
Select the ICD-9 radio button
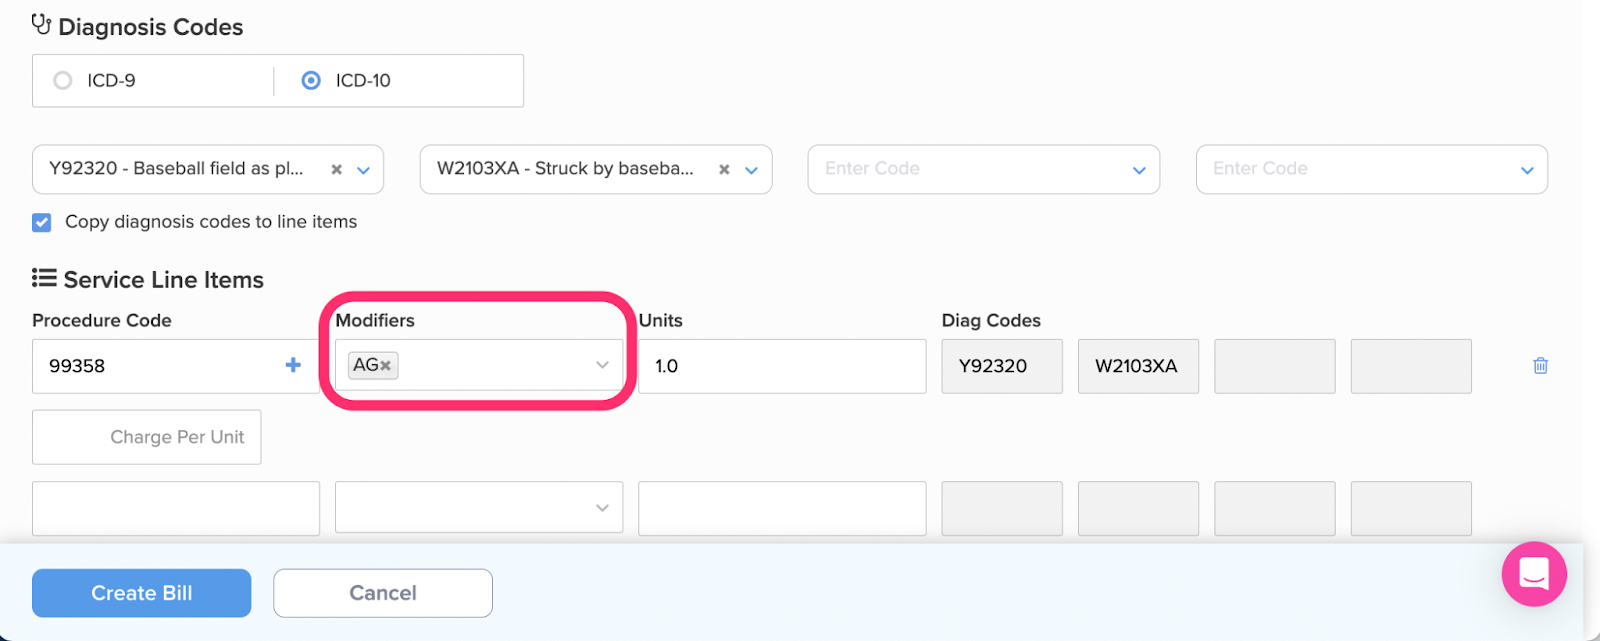(x=61, y=80)
